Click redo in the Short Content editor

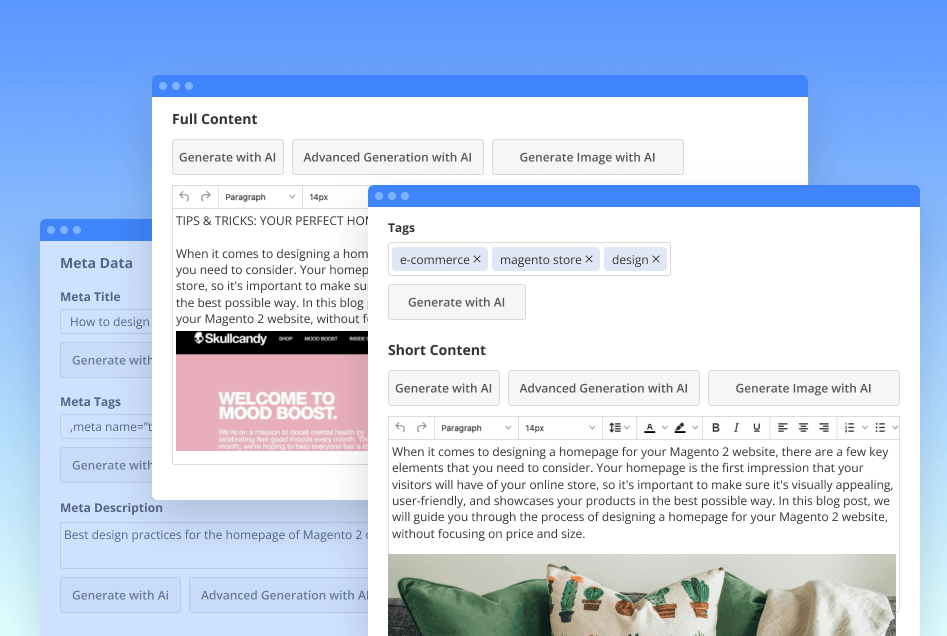coord(421,428)
